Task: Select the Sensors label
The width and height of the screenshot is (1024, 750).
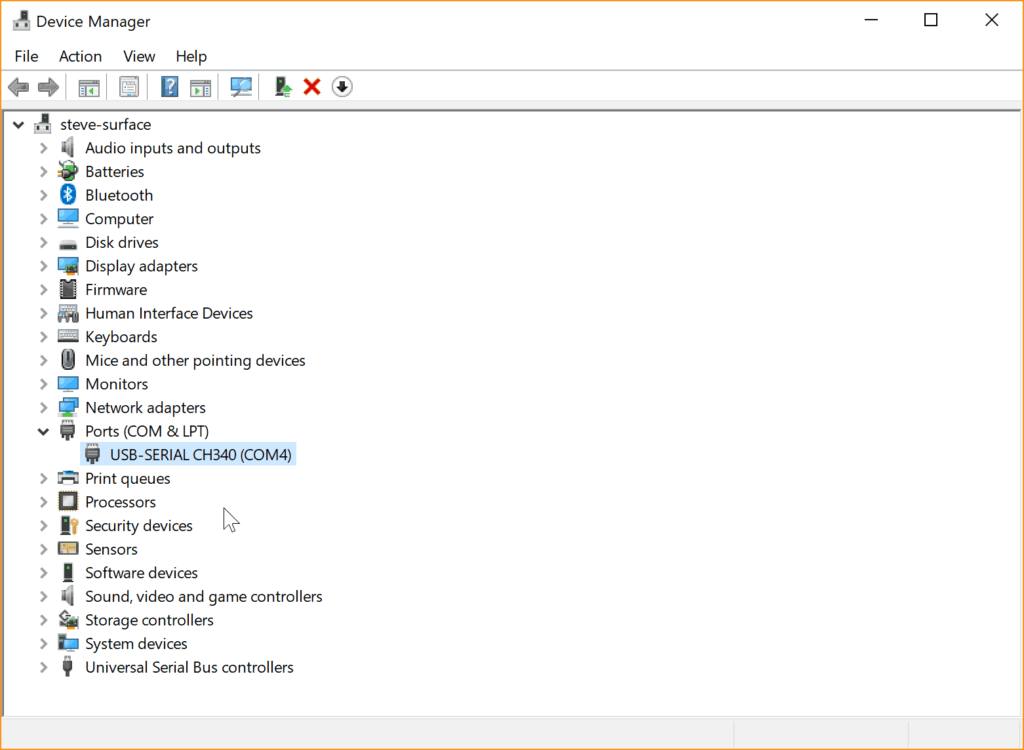Action: (112, 549)
